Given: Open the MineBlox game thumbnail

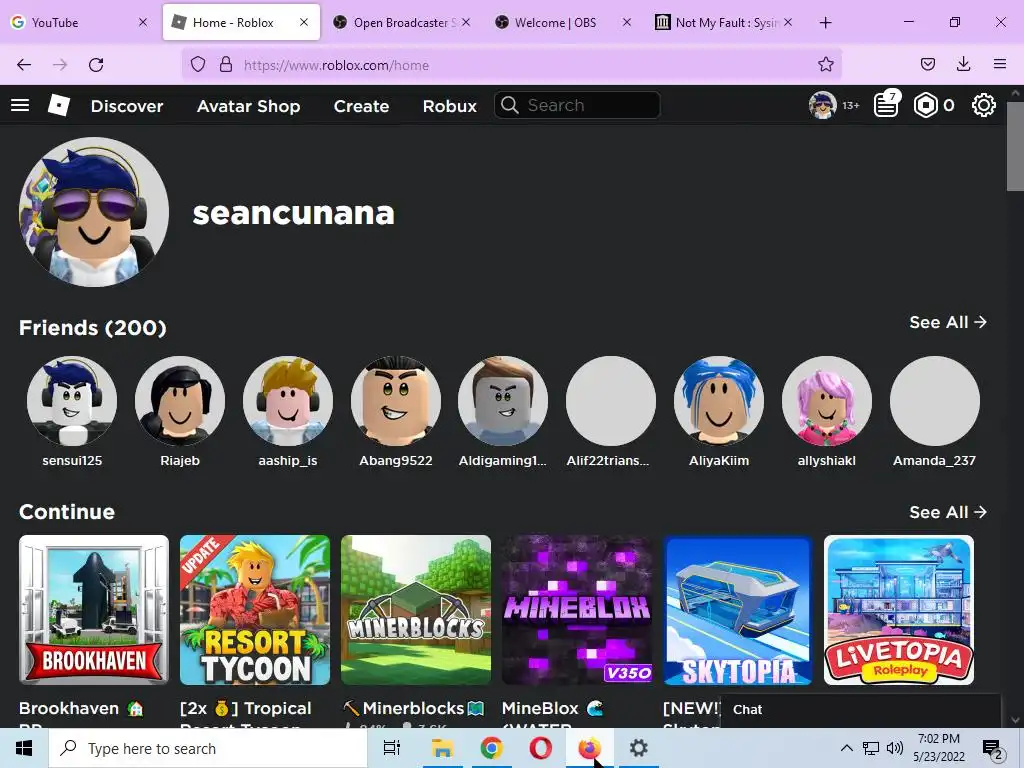Looking at the screenshot, I should point(577,610).
